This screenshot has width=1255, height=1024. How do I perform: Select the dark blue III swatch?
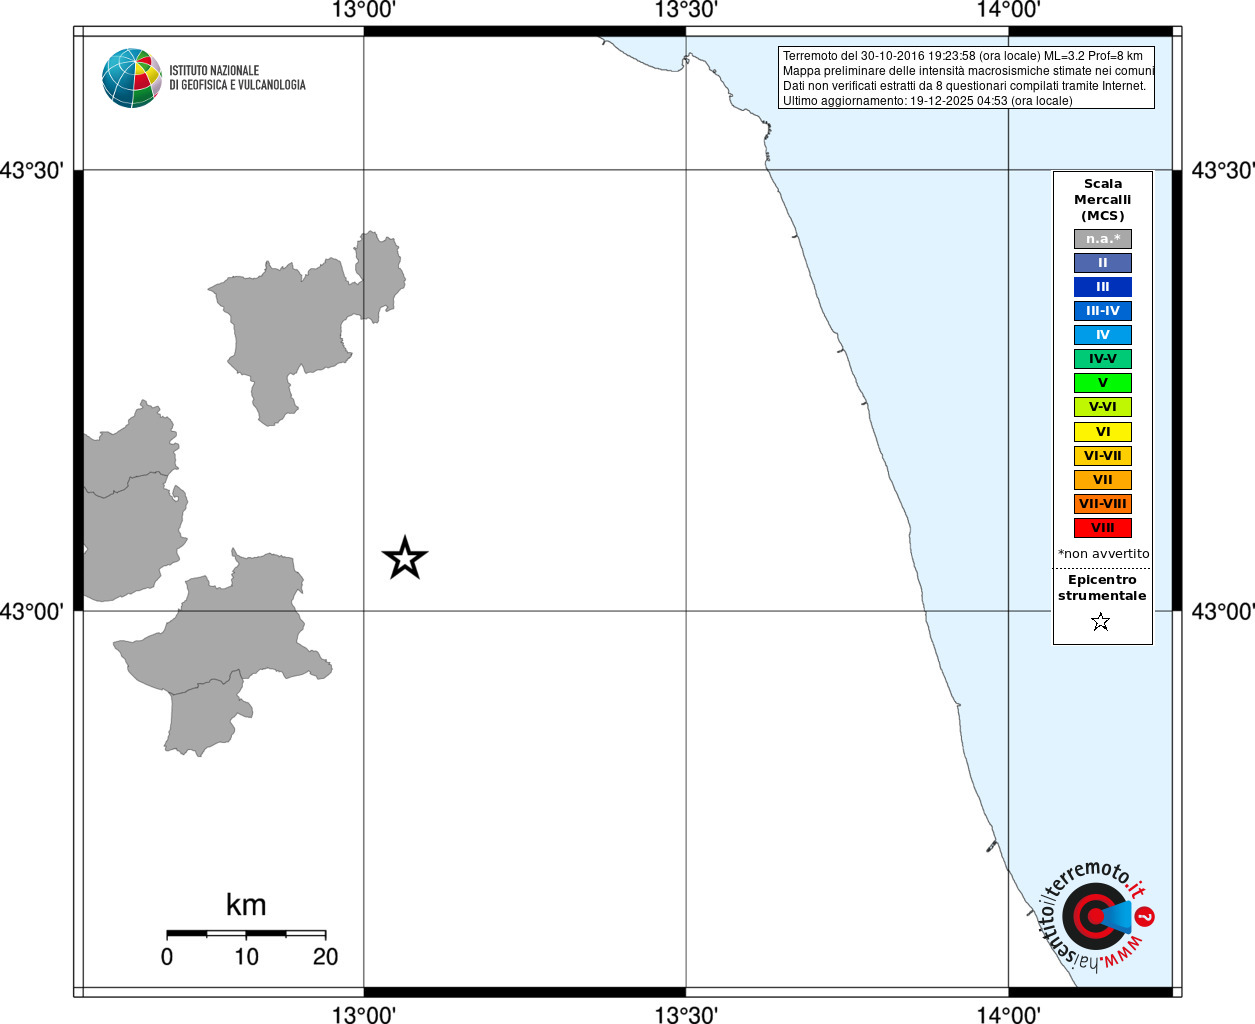point(1103,287)
